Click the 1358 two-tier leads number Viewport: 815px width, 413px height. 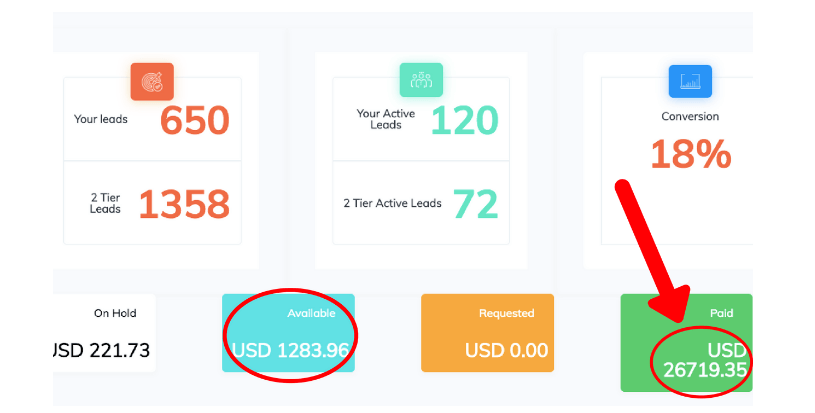[184, 204]
